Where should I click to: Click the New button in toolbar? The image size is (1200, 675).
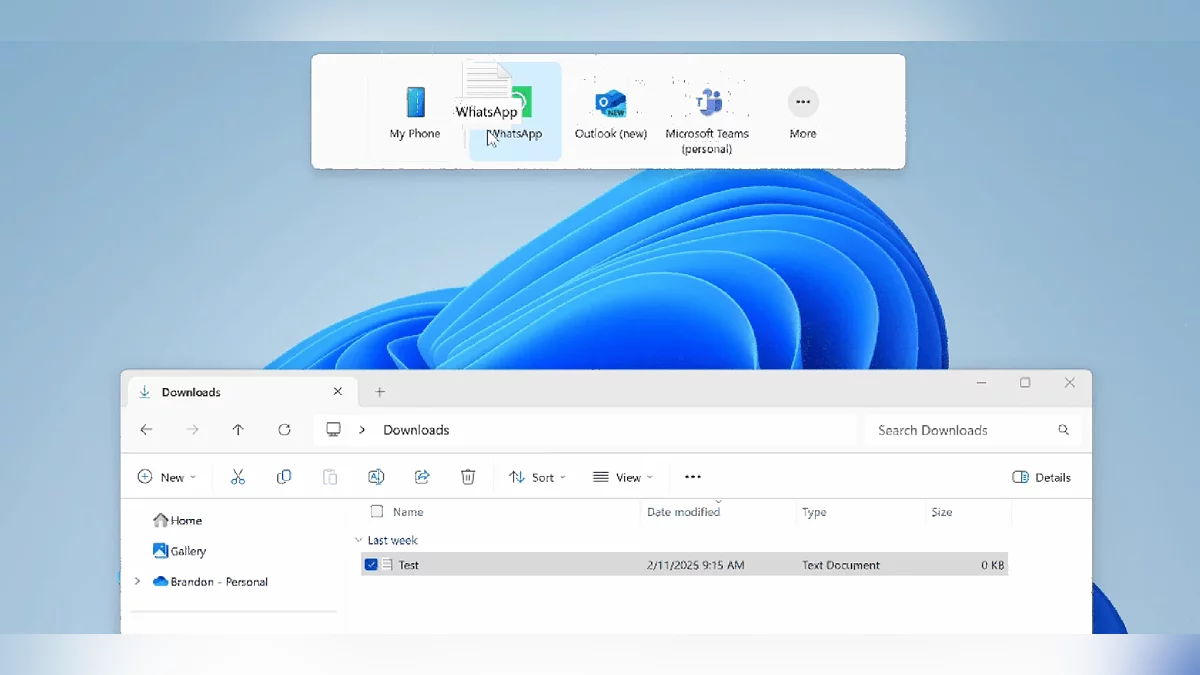click(x=166, y=477)
